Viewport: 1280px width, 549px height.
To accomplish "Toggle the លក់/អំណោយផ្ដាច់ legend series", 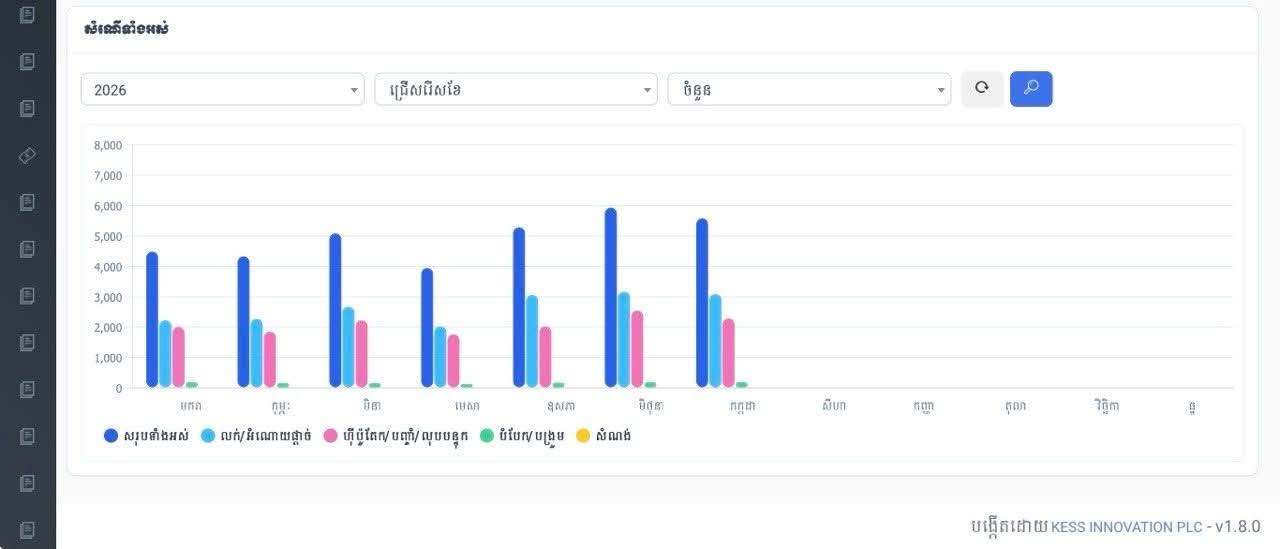I will point(256,436).
